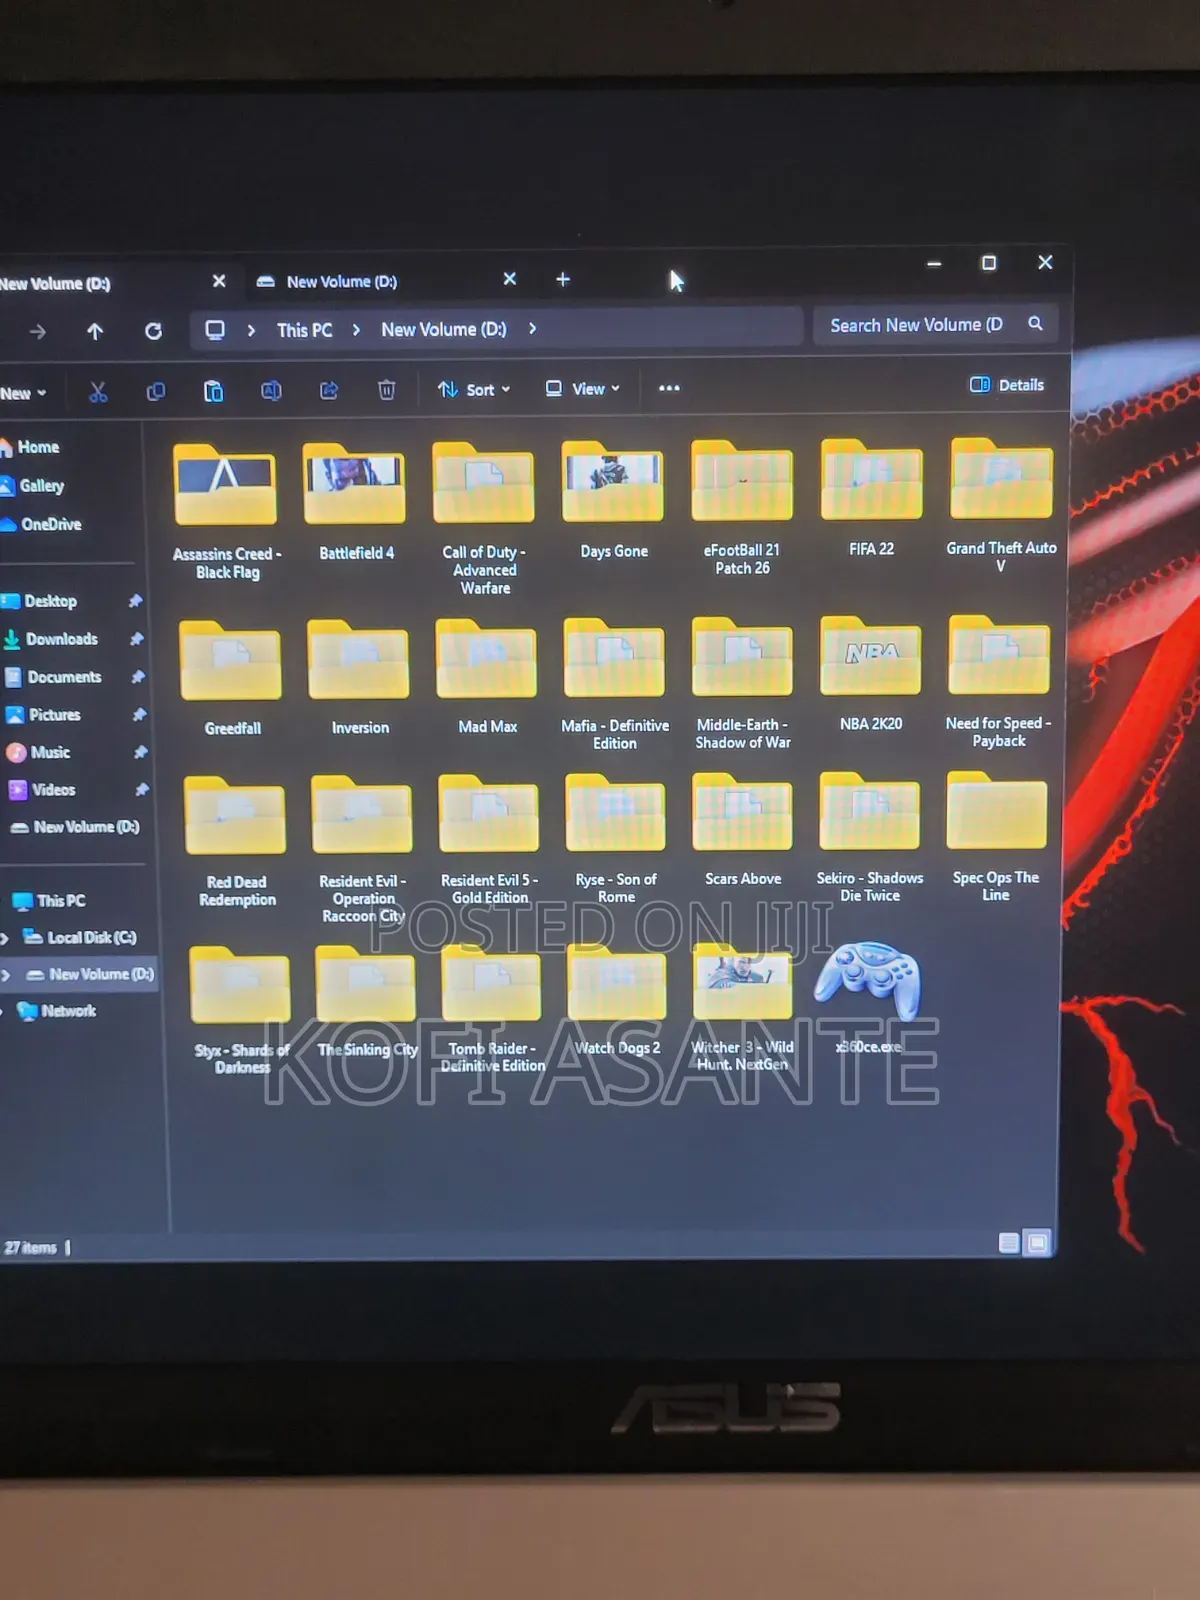Unpin Desktop from Quick access
The width and height of the screenshot is (1200, 1600).
(135, 601)
